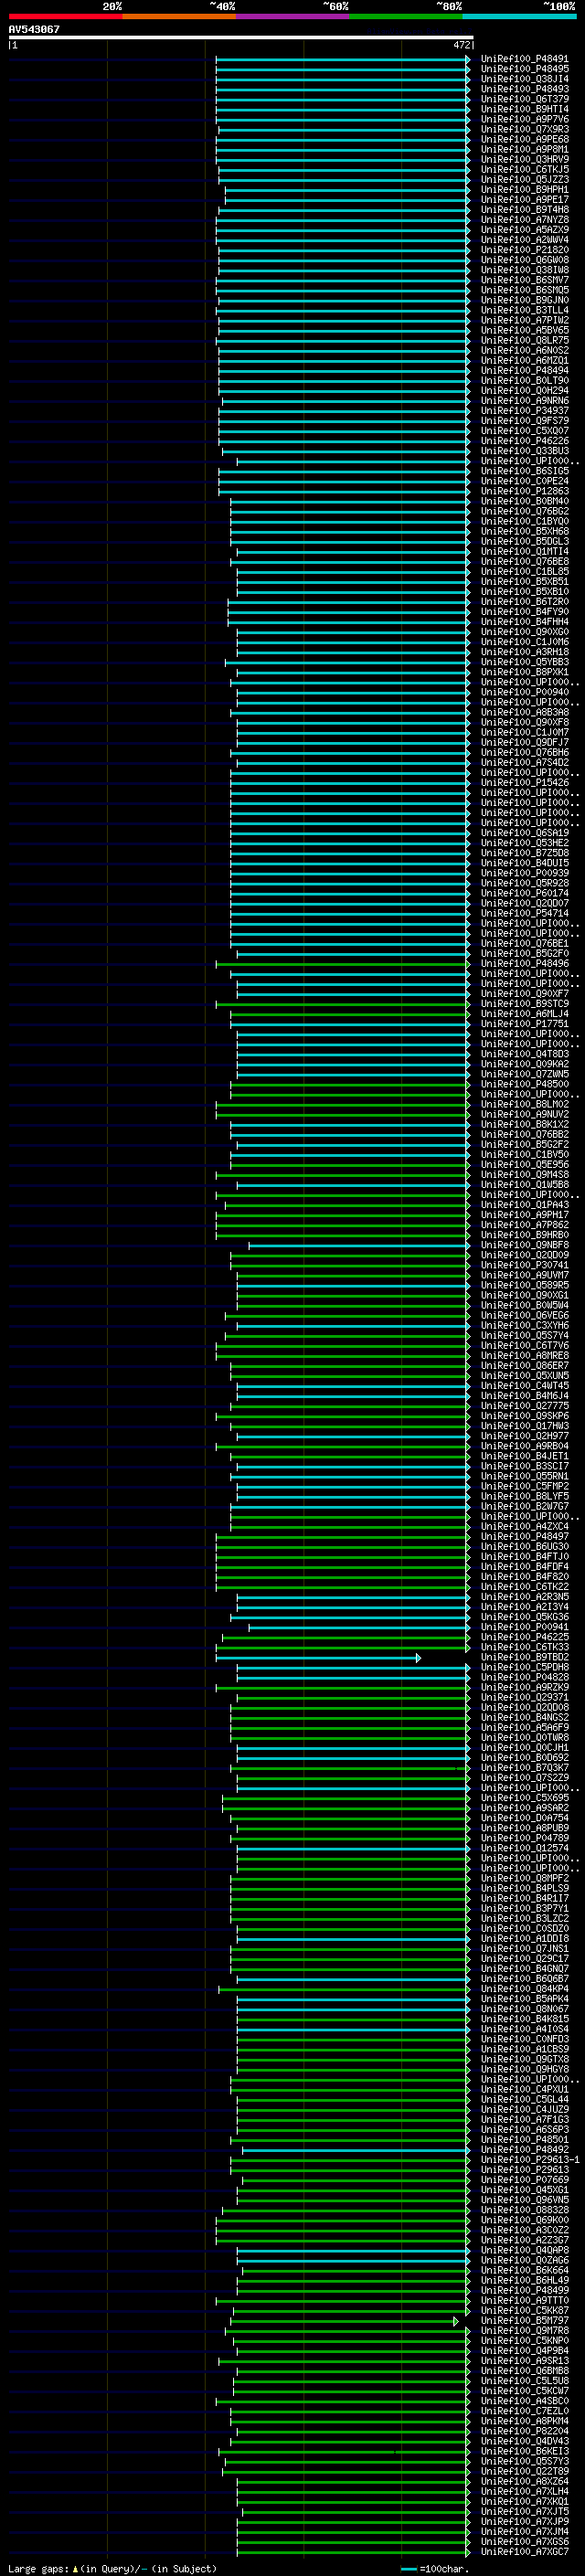Select hit label UniRef100_P48494

coord(525,370)
